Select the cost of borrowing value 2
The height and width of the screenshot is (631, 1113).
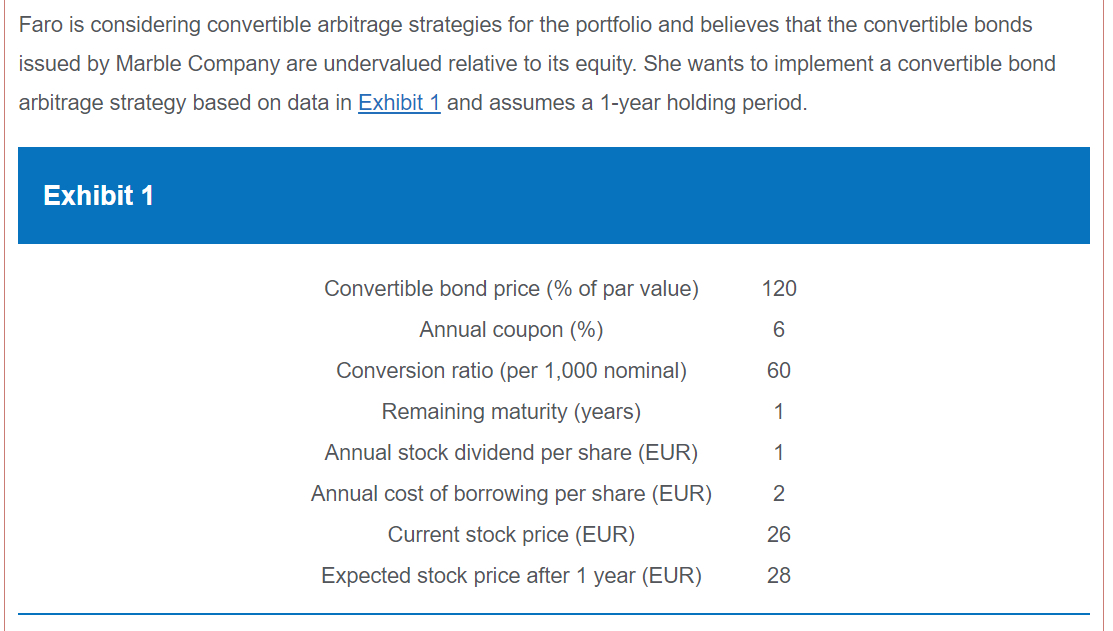click(779, 494)
